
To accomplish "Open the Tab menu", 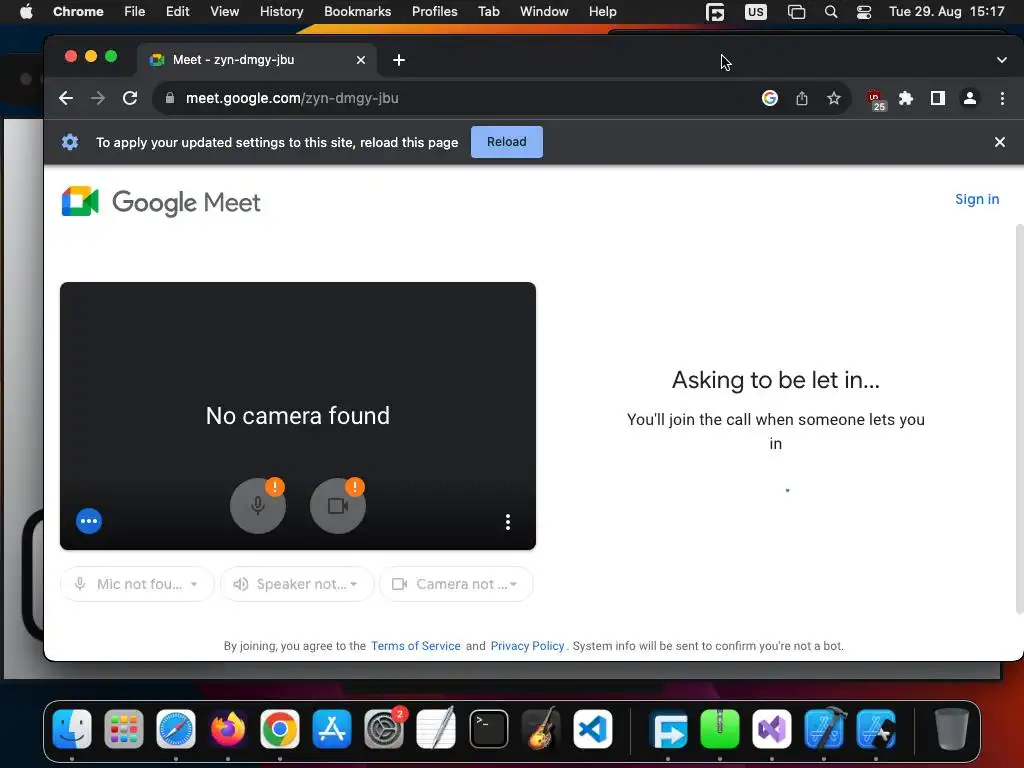I will point(488,12).
